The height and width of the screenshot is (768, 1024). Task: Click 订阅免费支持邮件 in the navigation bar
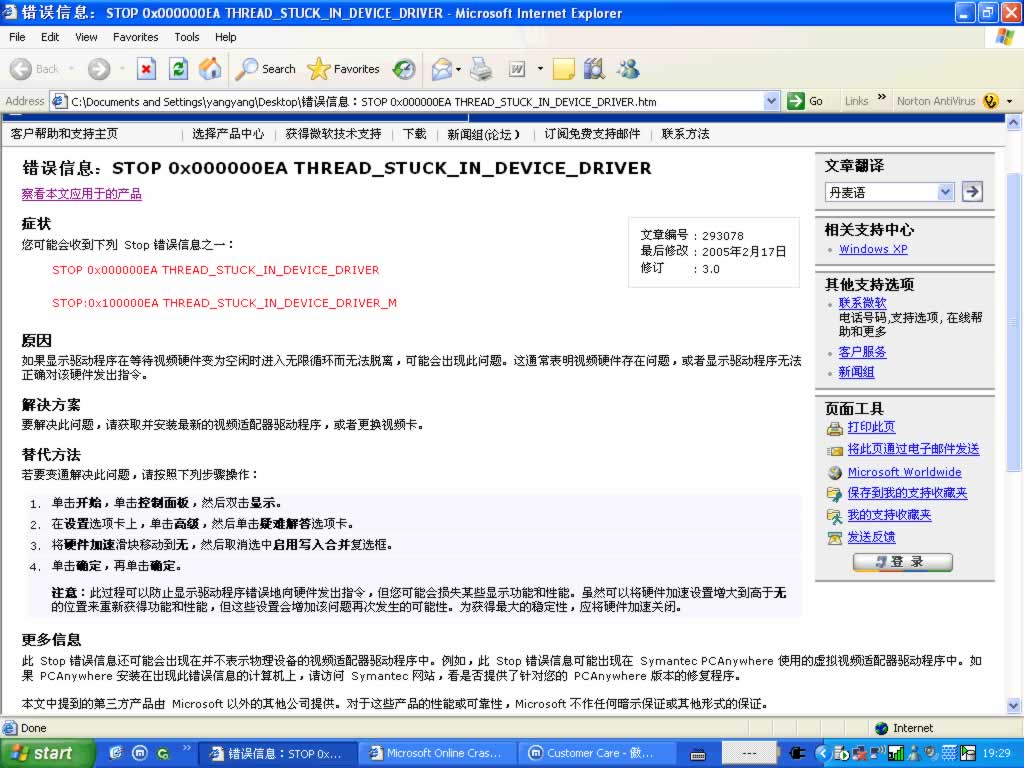point(592,134)
